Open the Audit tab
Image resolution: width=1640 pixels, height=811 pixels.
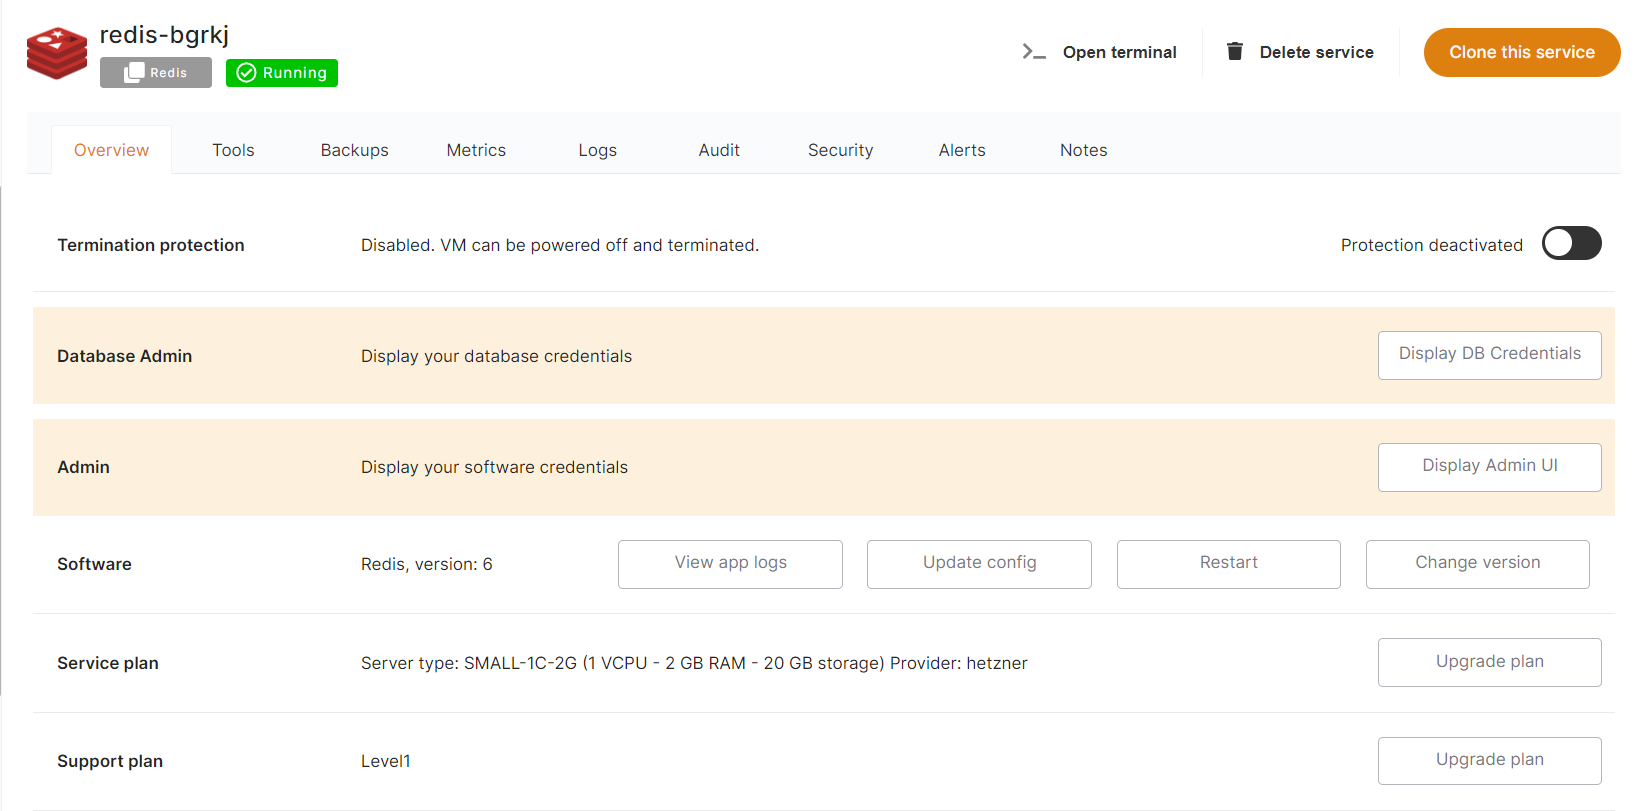click(719, 150)
